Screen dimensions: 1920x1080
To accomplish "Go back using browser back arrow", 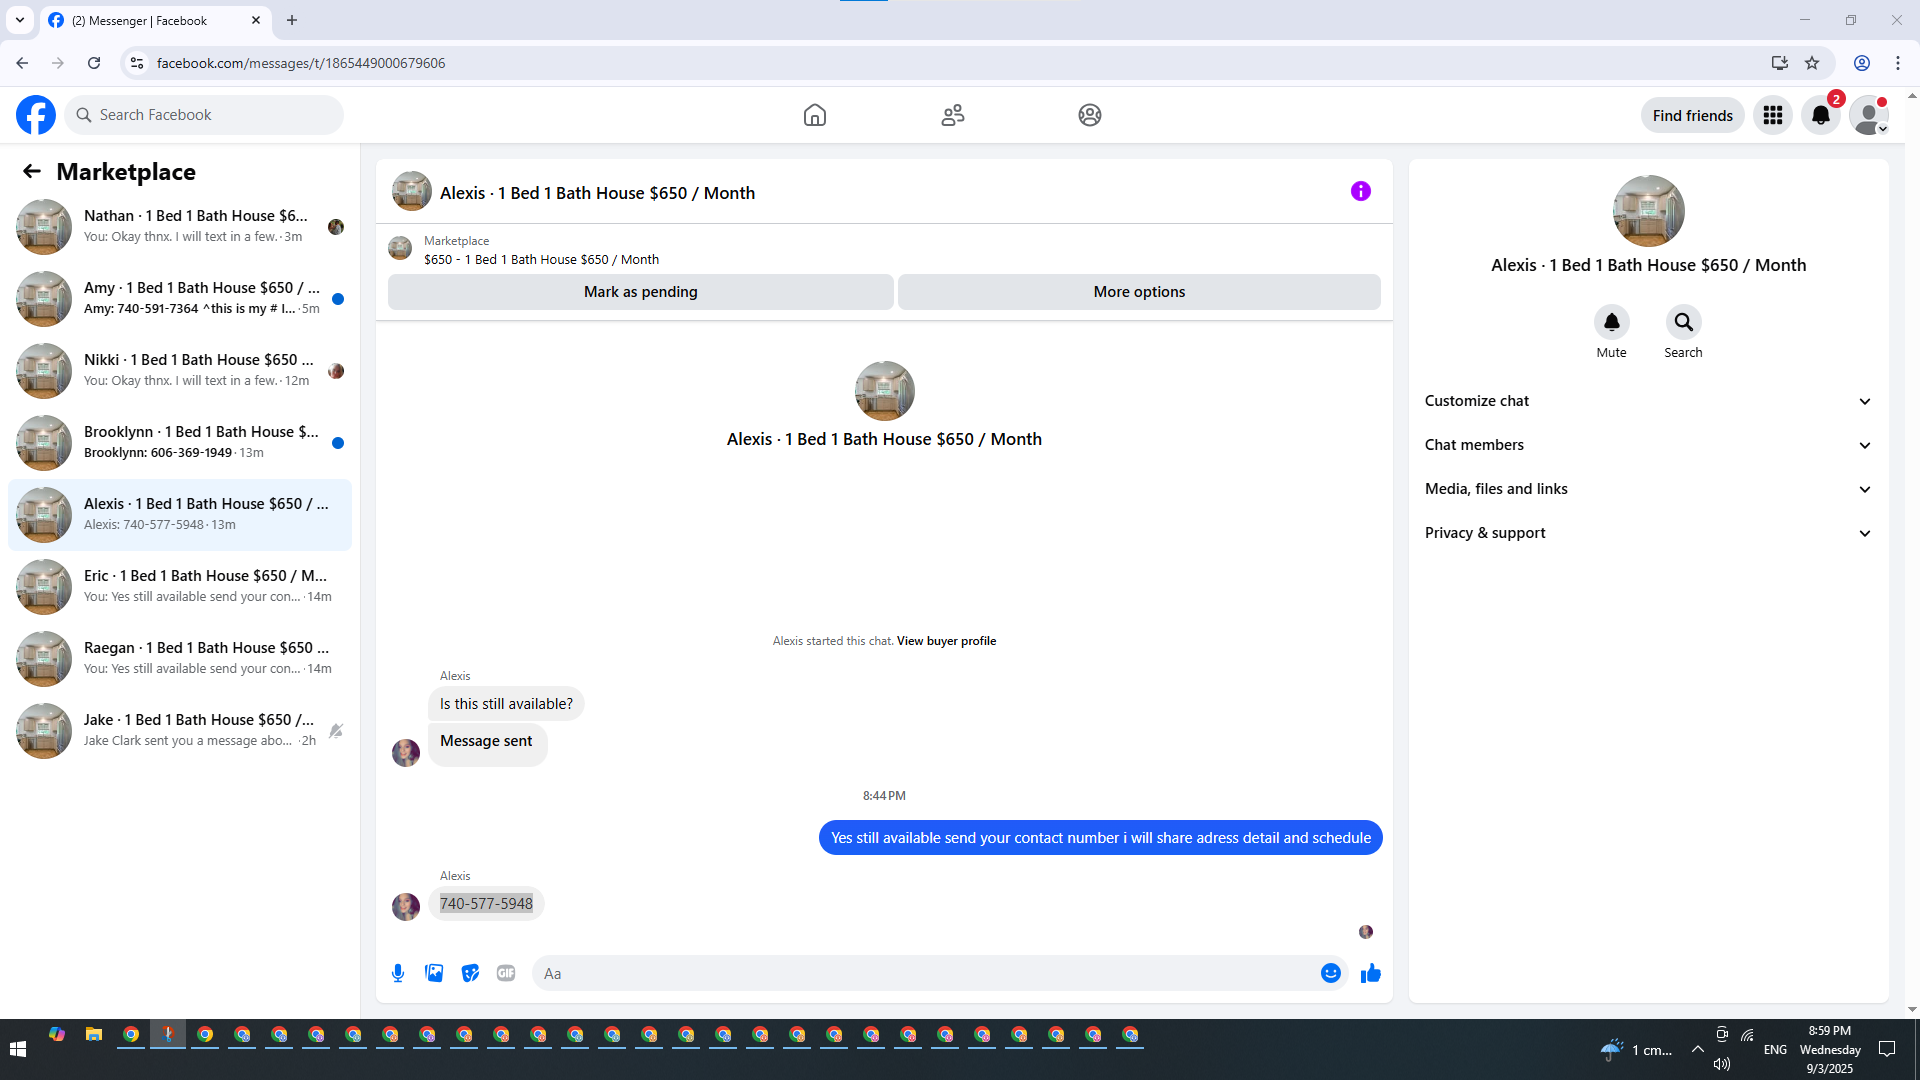I will coord(22,63).
